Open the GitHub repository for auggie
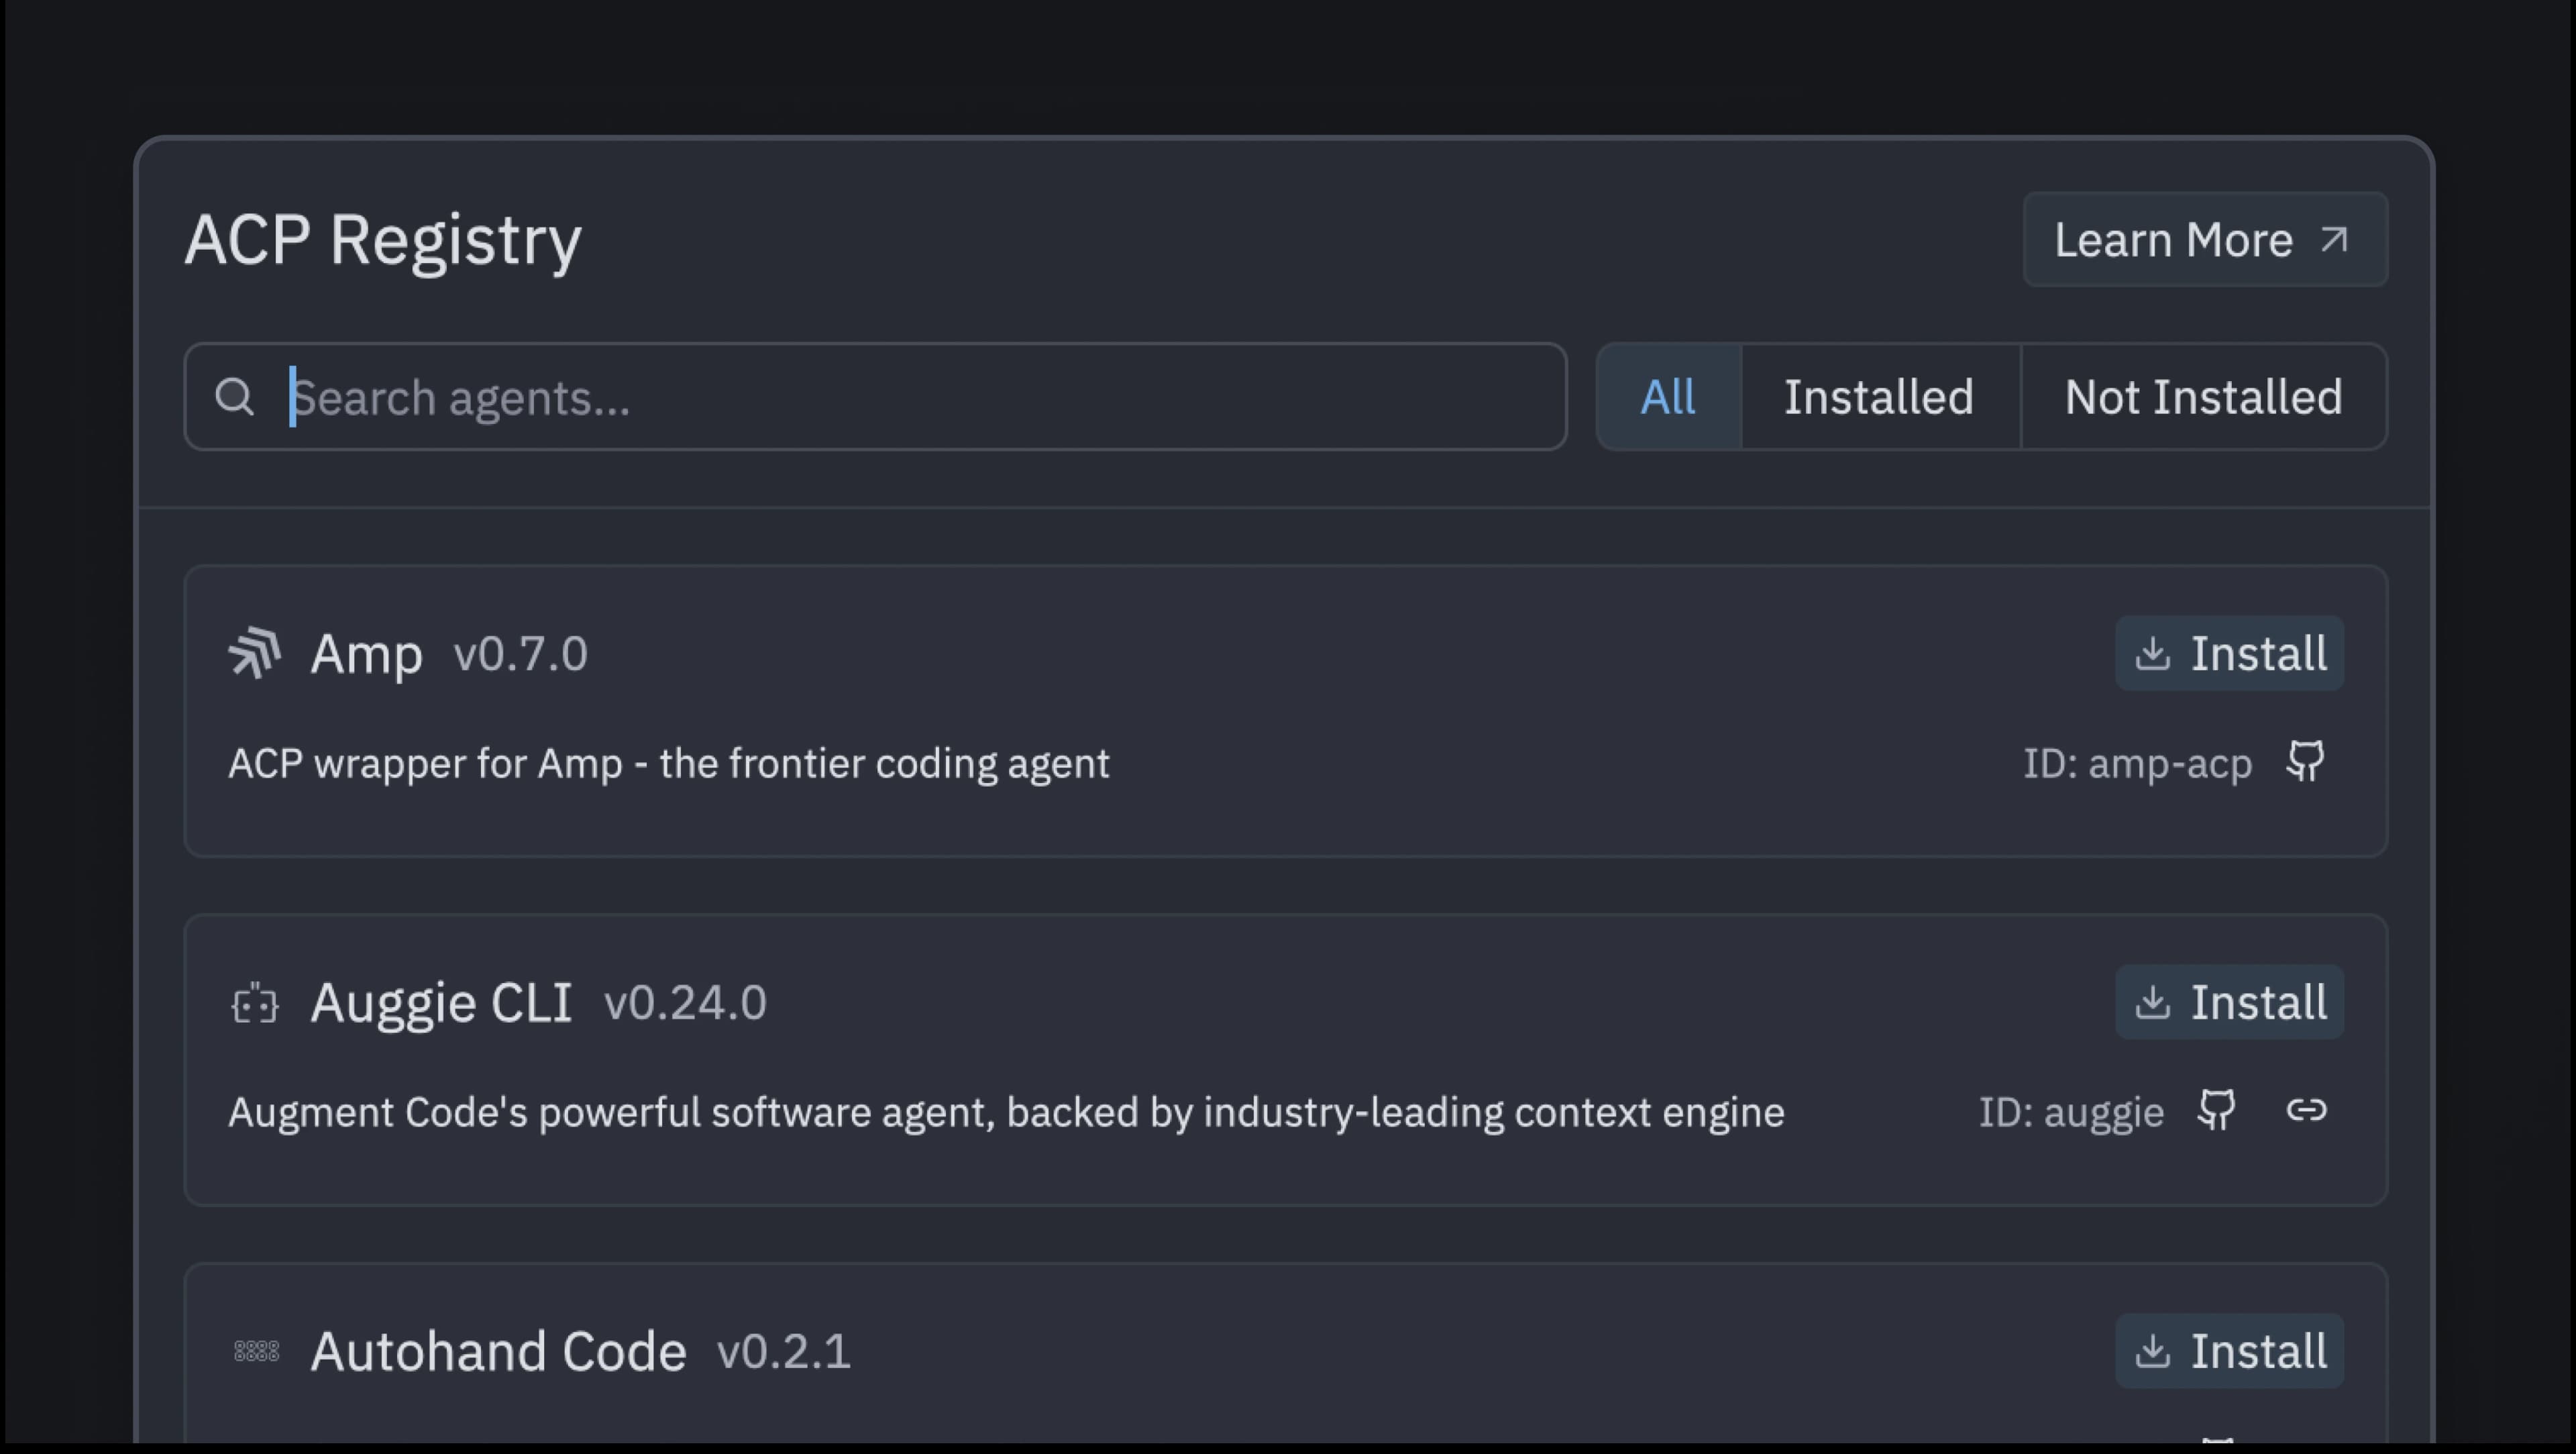 pyautogui.click(x=2217, y=1111)
